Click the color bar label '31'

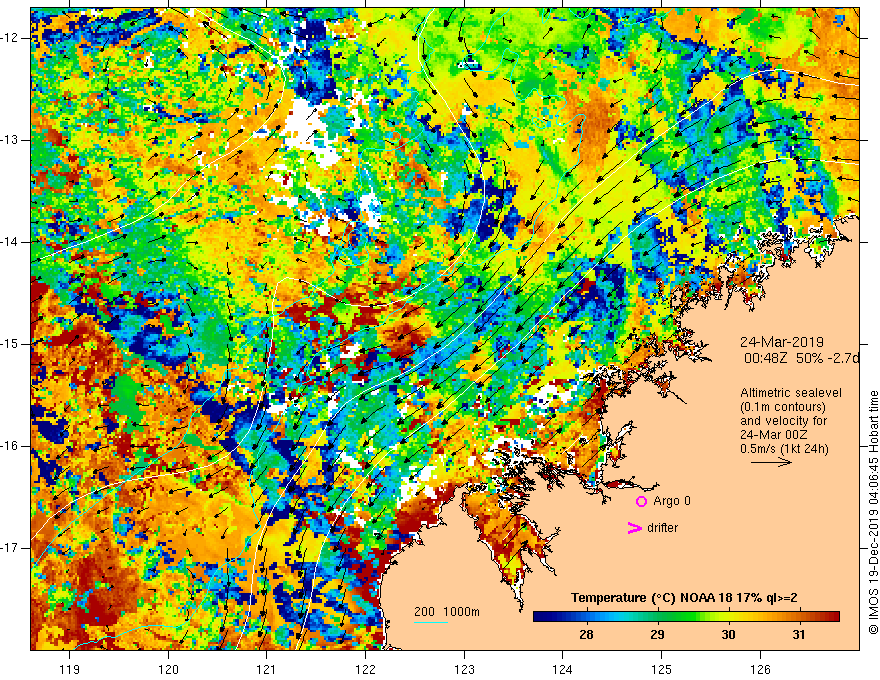(799, 635)
